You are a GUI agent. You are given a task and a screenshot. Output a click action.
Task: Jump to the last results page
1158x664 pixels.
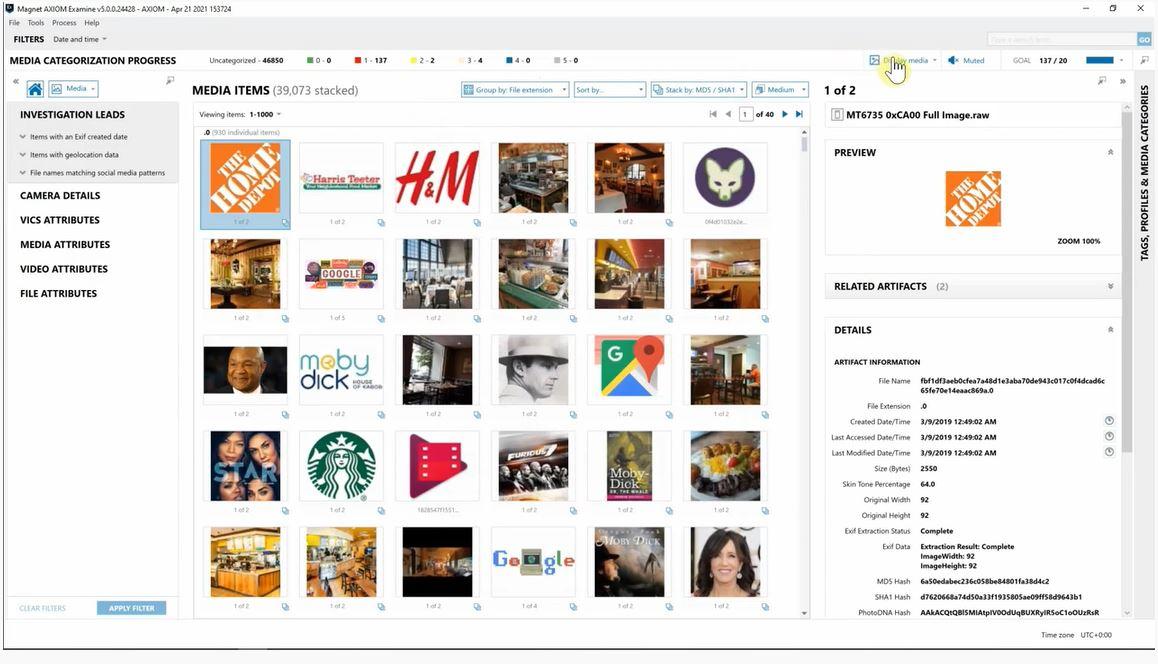[799, 114]
